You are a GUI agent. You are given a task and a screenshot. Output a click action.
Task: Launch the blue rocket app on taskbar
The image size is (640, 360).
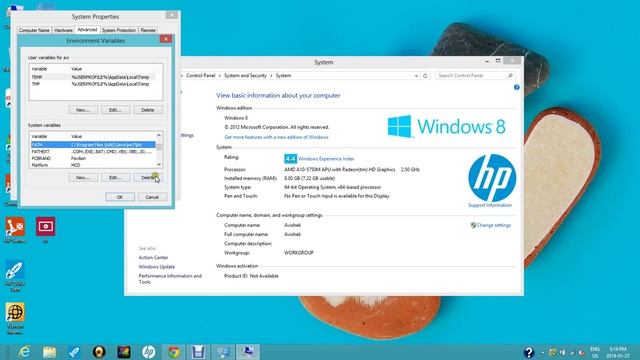(74, 351)
